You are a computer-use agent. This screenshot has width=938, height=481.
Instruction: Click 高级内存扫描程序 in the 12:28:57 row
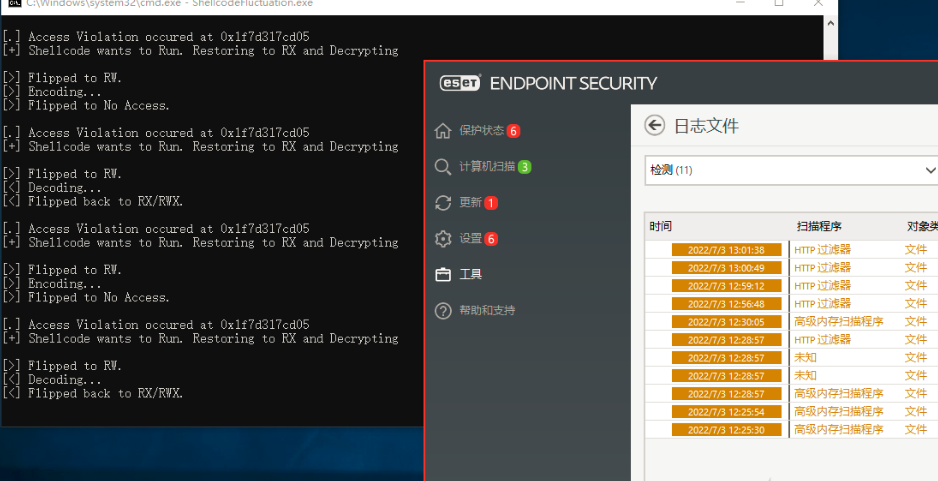[x=839, y=393]
